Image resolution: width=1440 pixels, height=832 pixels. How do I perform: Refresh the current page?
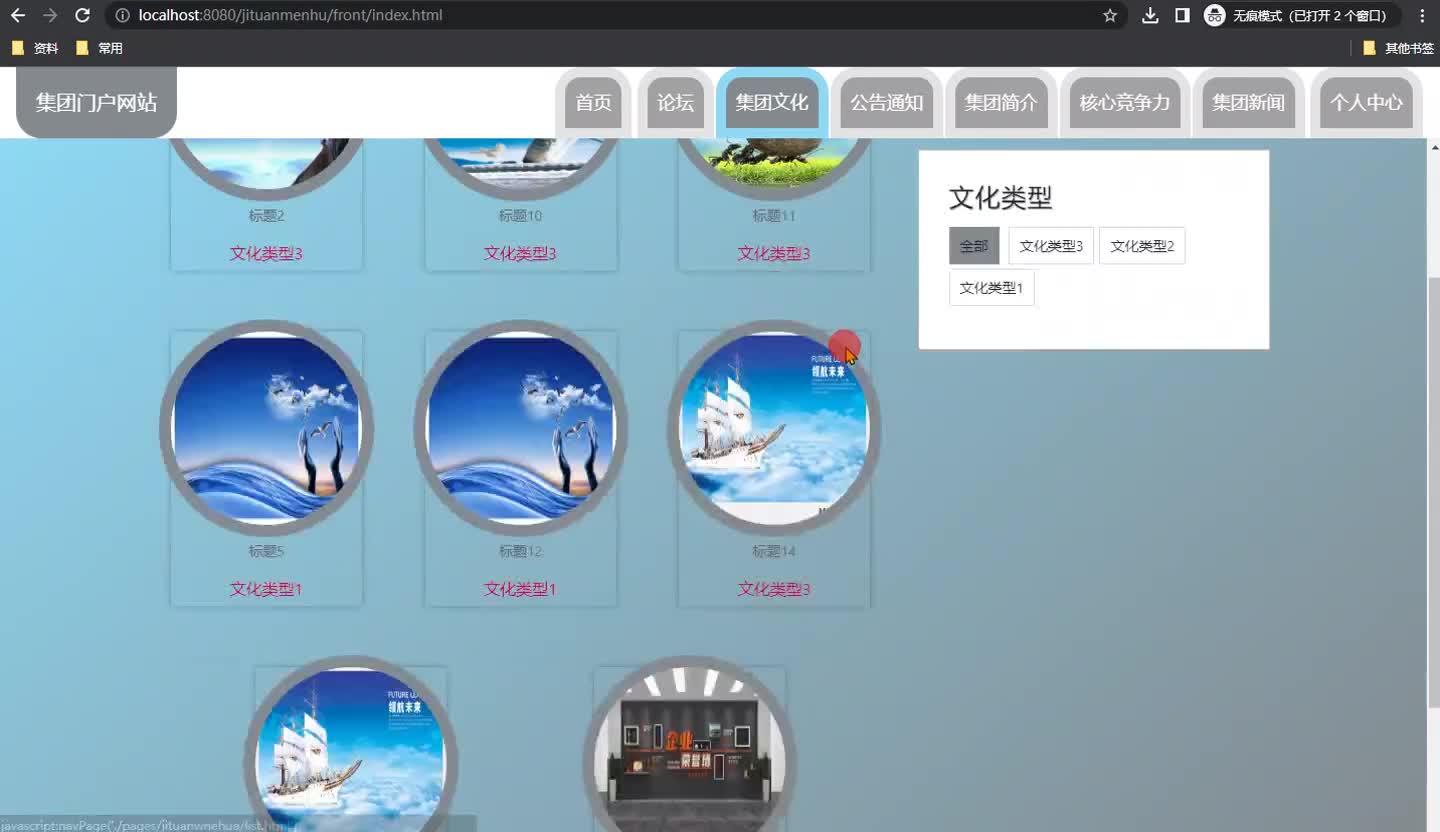pyautogui.click(x=83, y=15)
